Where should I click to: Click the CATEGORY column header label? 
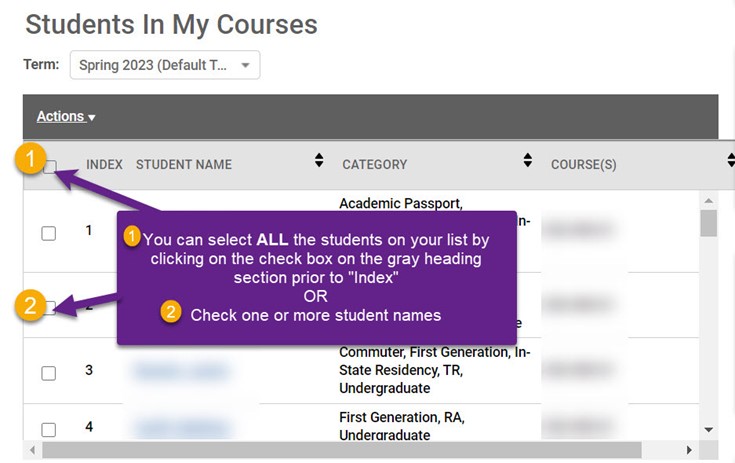[374, 165]
